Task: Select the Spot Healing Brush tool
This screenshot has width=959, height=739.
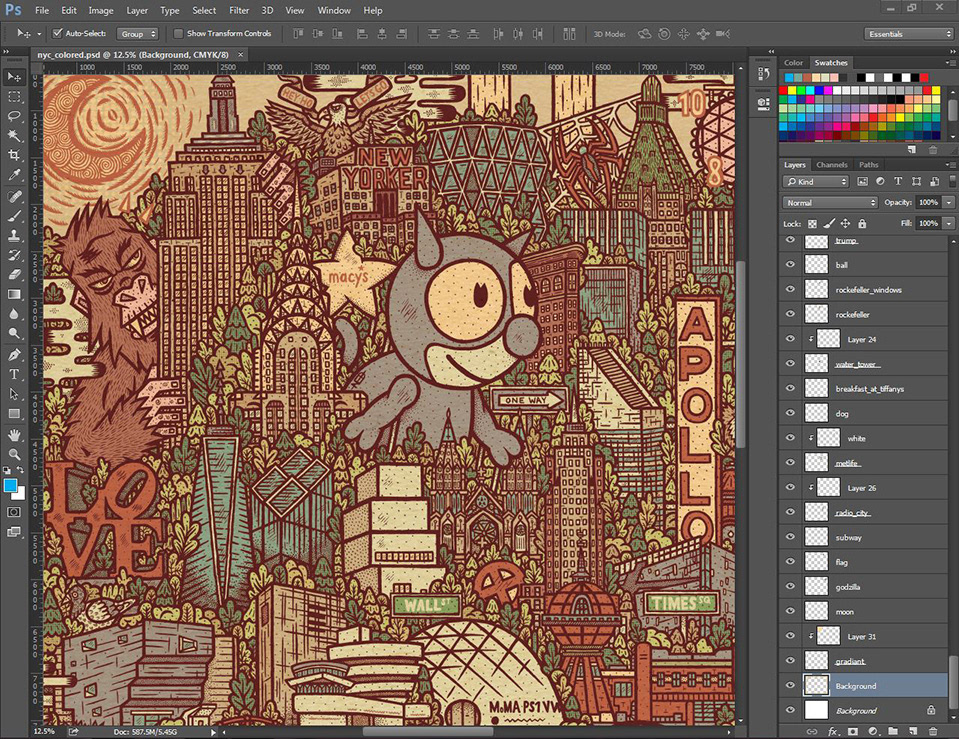Action: [13, 196]
